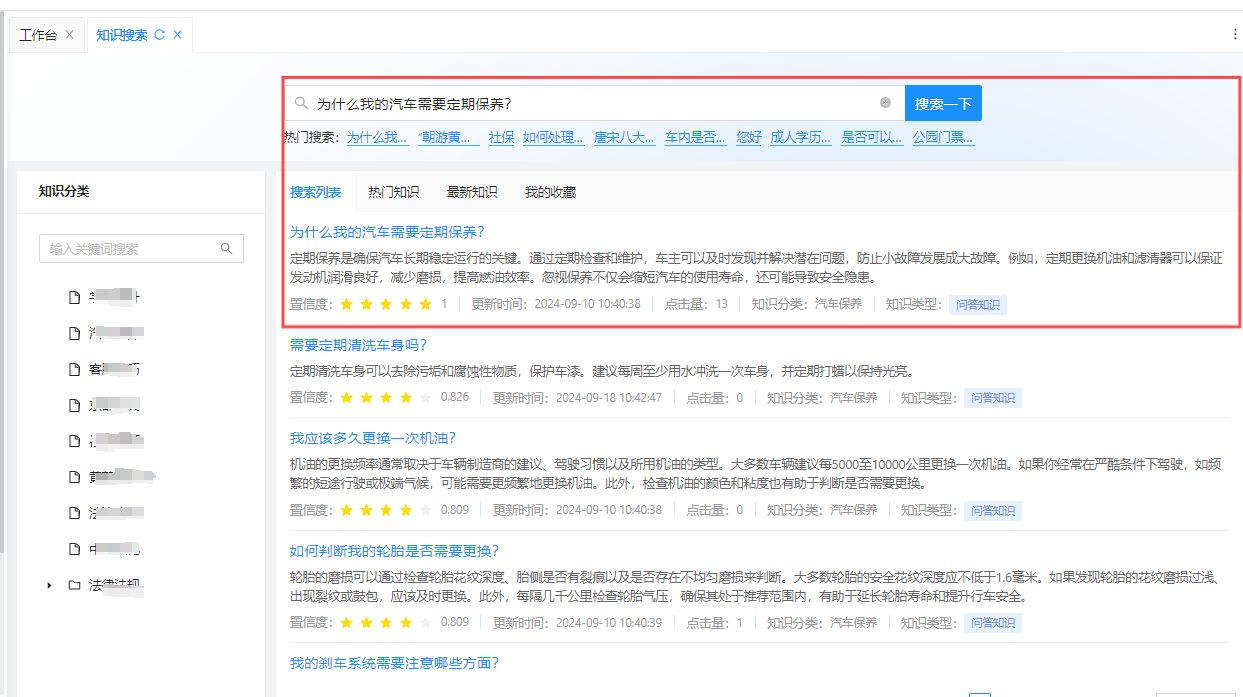Image resolution: width=1243 pixels, height=697 pixels.
Task: Clear the search box text with the X icon
Action: [x=885, y=103]
